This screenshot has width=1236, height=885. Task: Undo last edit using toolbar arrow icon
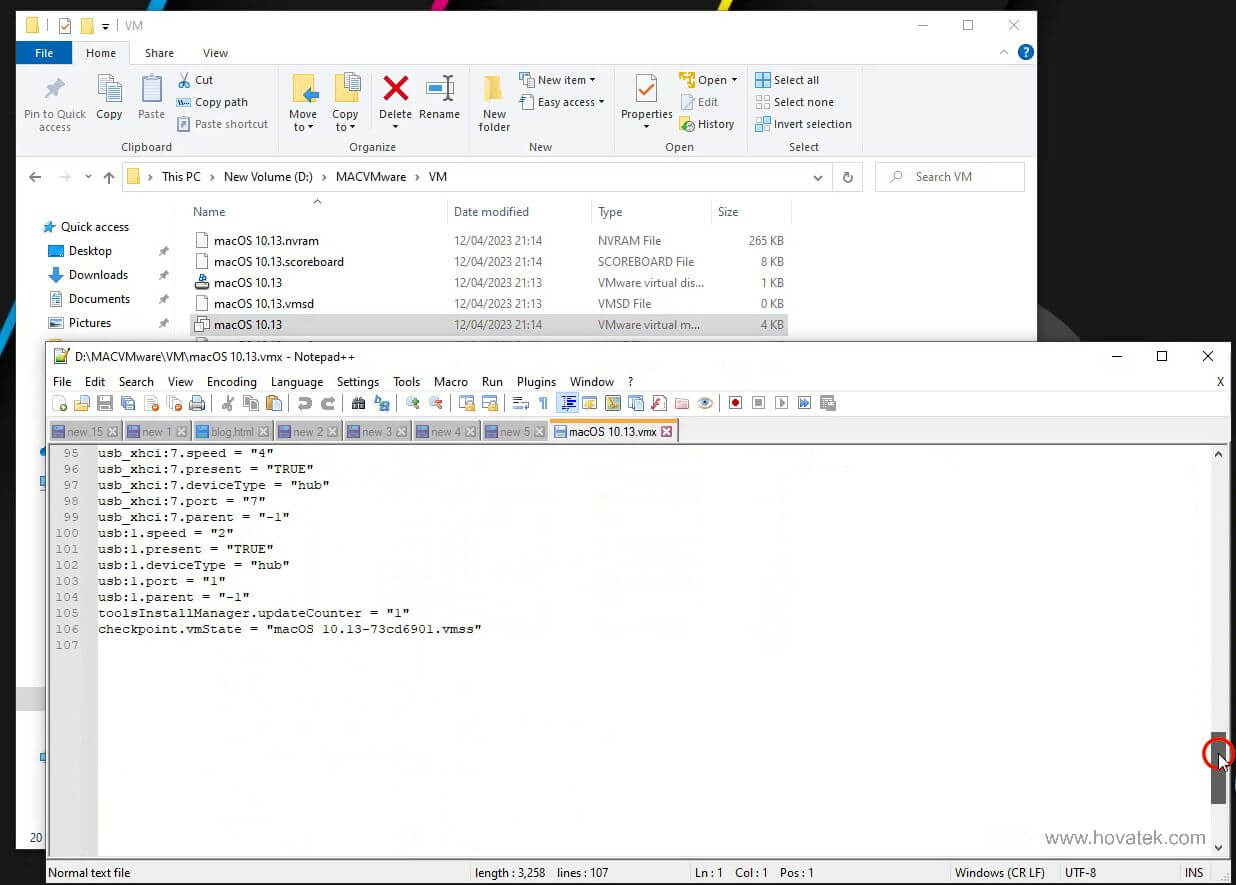[x=305, y=403]
